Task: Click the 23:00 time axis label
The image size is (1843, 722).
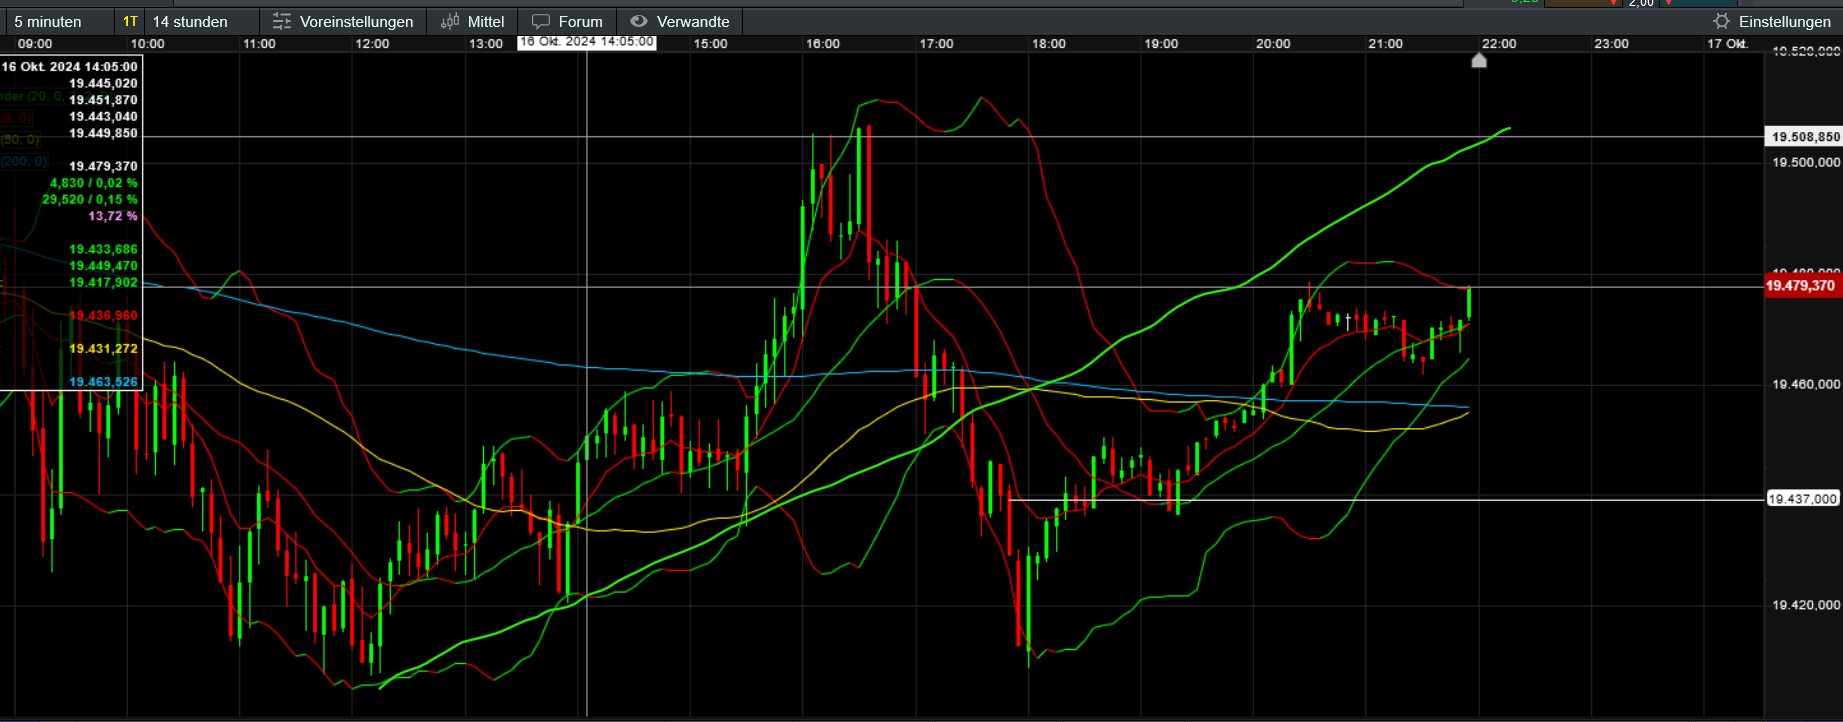Action: (x=1611, y=44)
